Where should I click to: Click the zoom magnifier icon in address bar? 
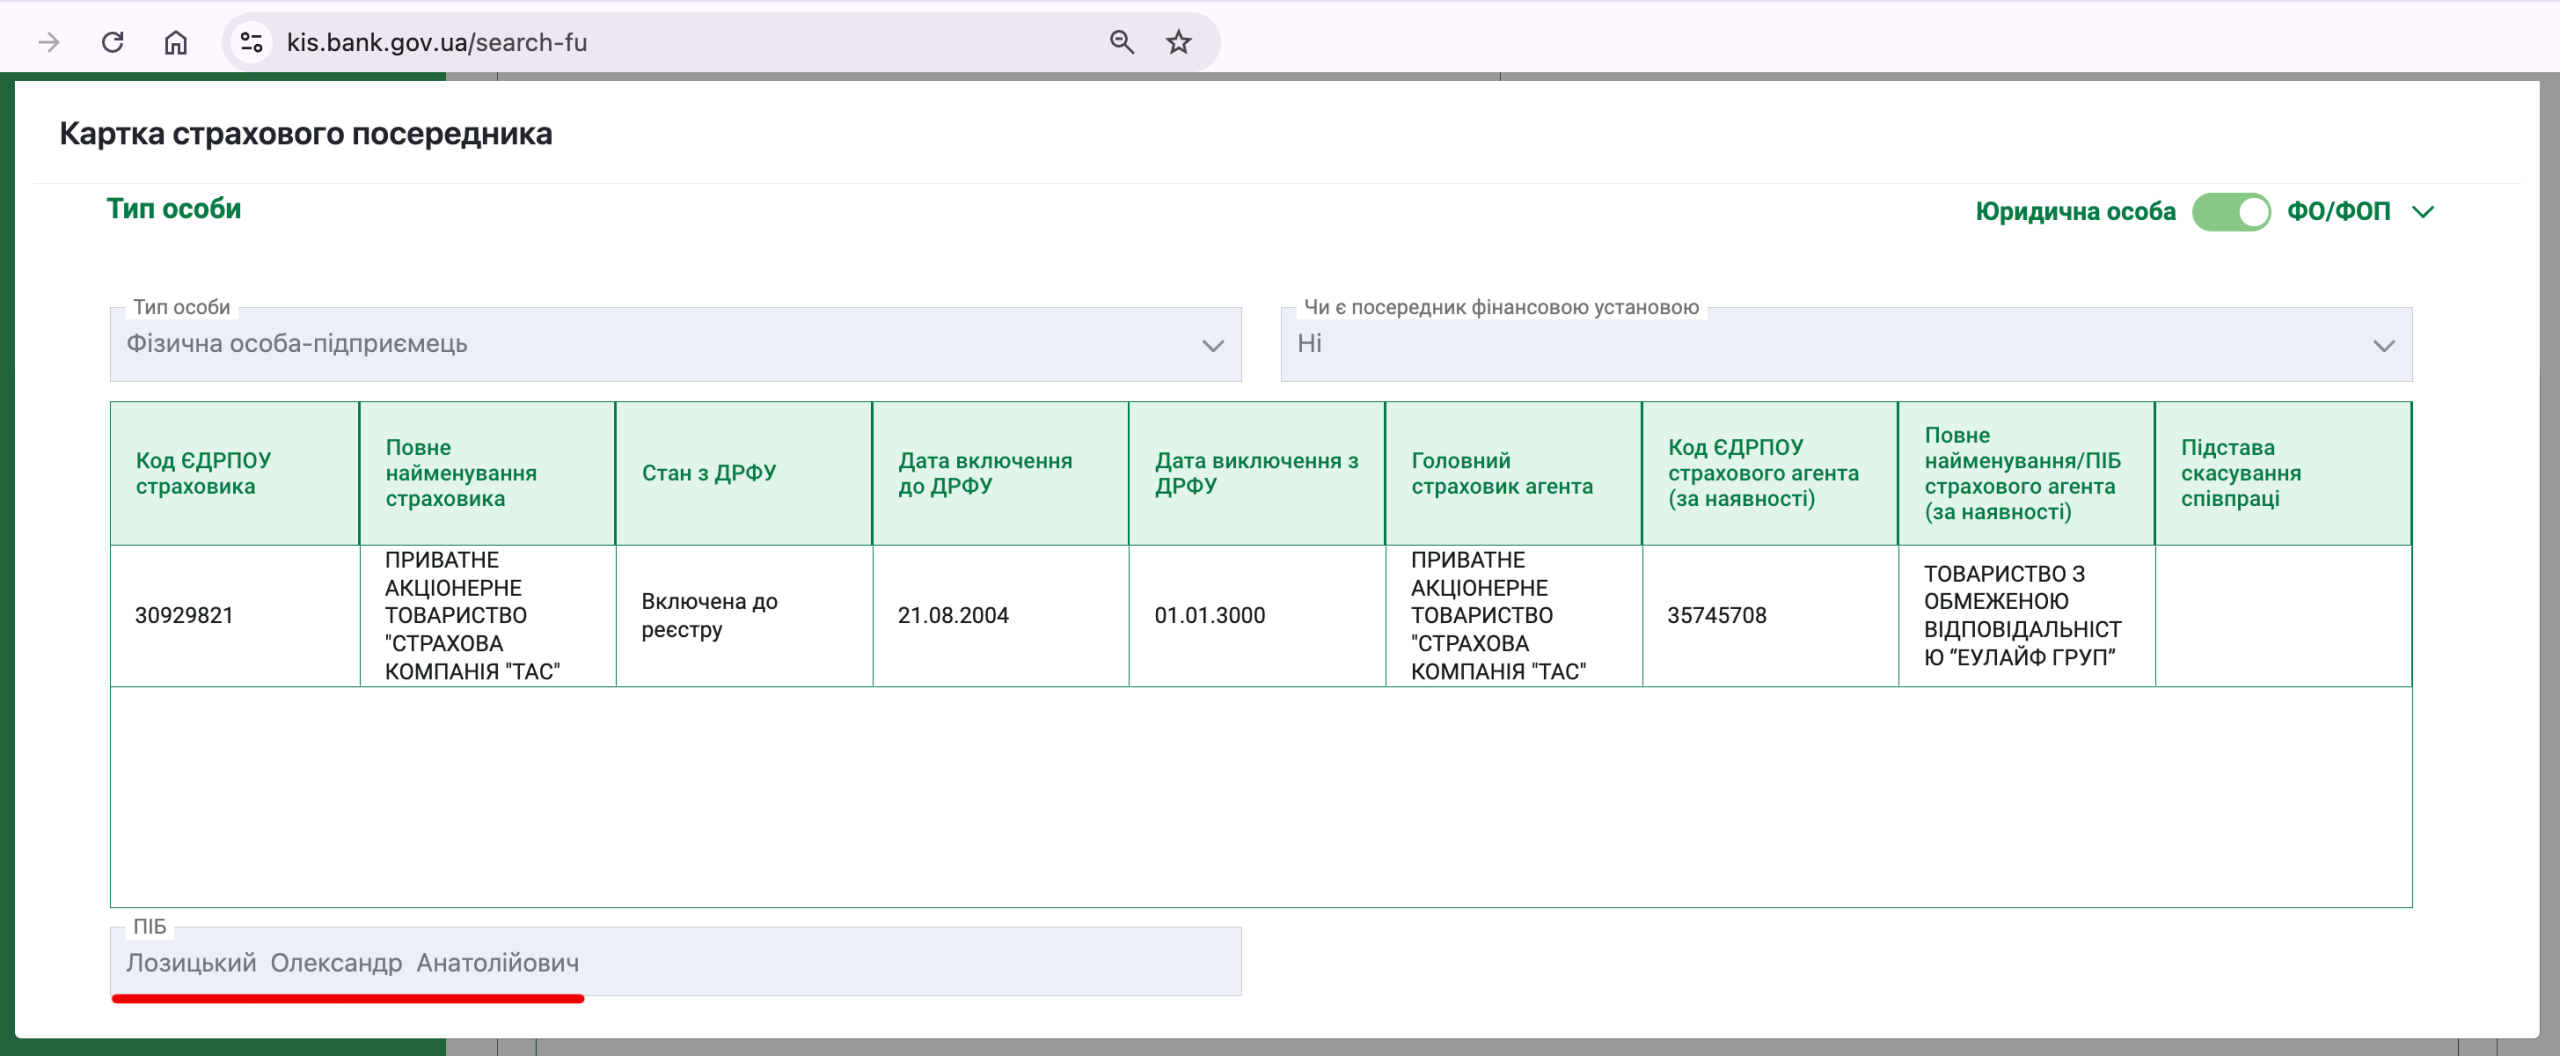click(x=1121, y=42)
